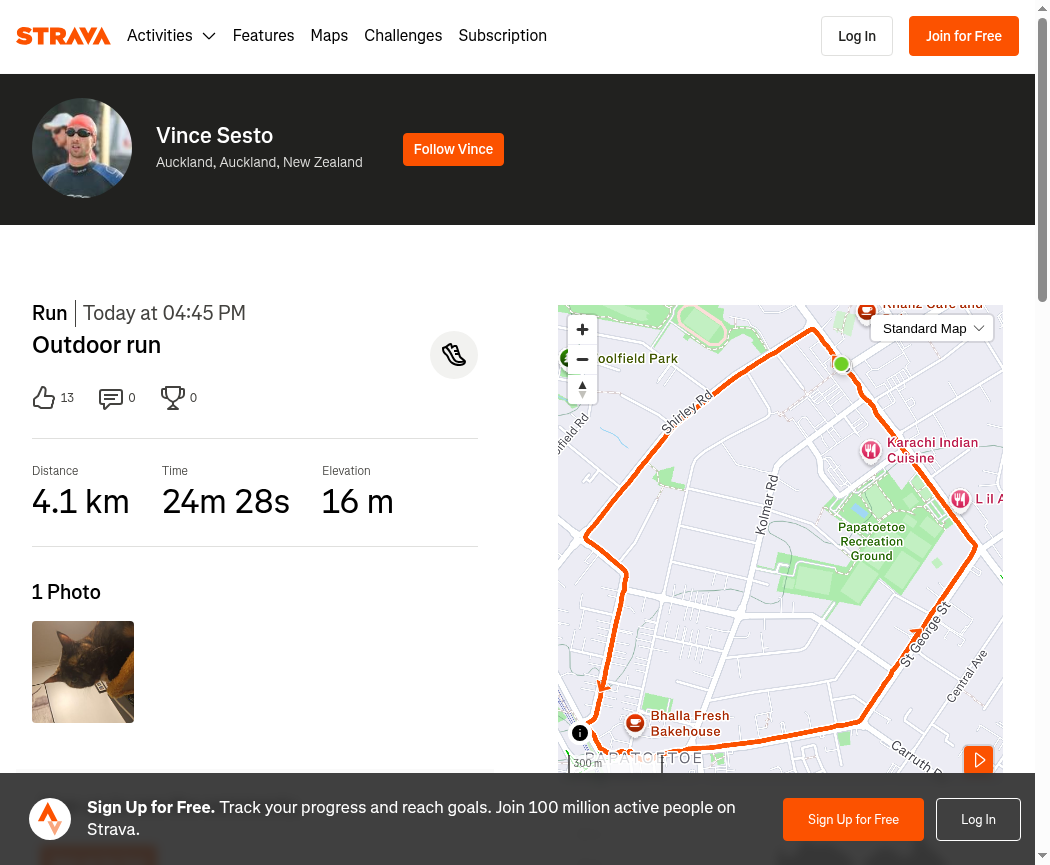Open Vince Sesto profile name link
Viewport: 1050px width, 865px height.
point(214,135)
